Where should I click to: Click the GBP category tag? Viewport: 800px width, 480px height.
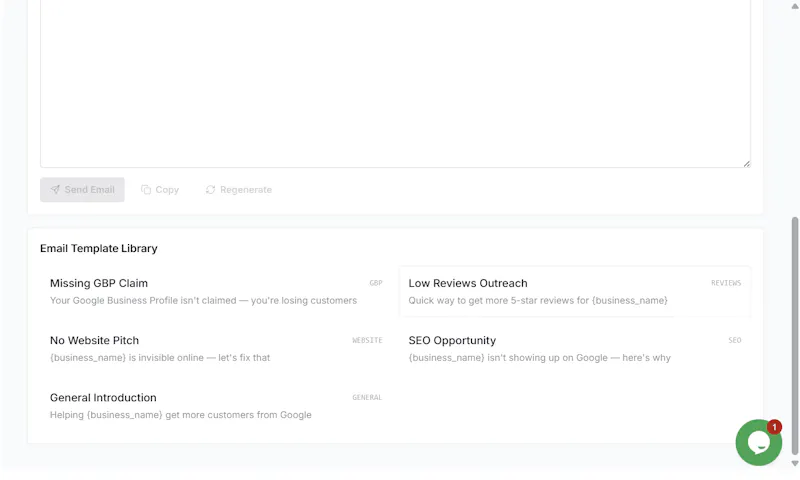tap(376, 283)
